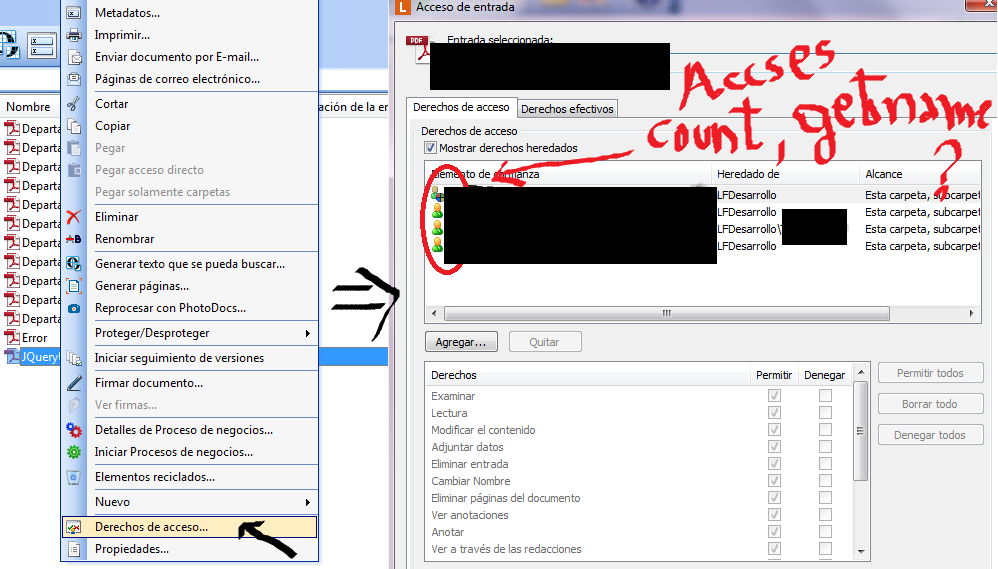Click Denegar todos button

(930, 435)
